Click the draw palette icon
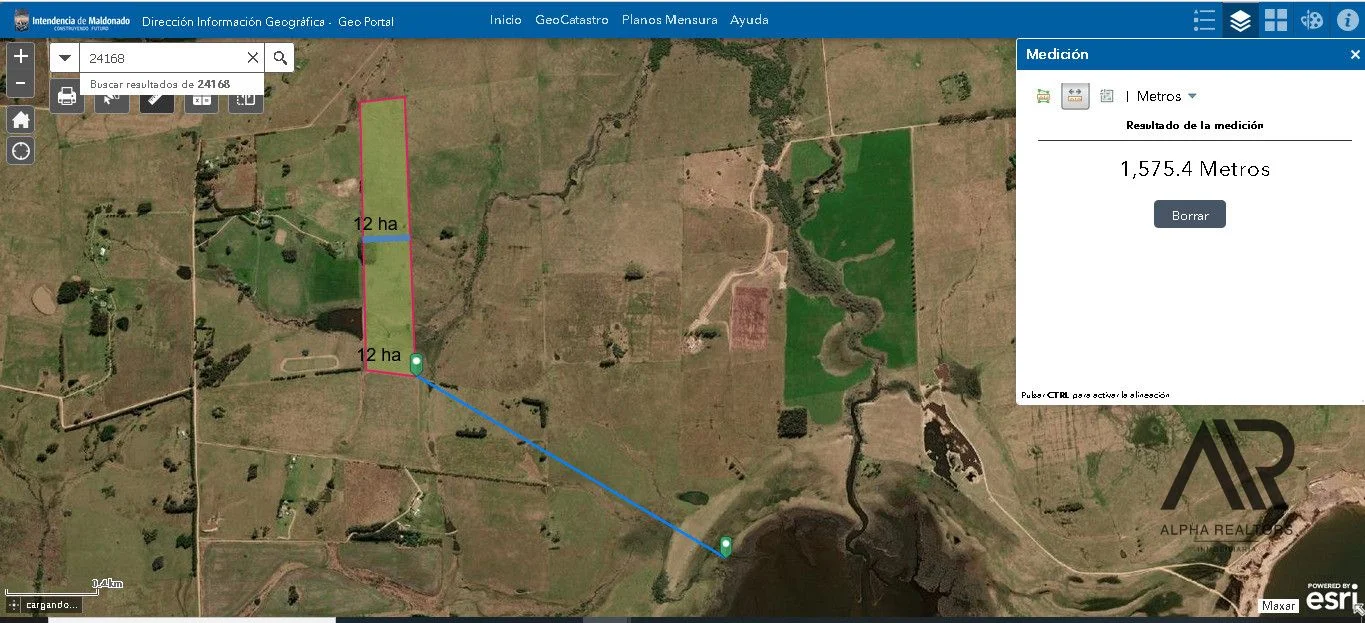The height and width of the screenshot is (623, 1365). click(1311, 20)
